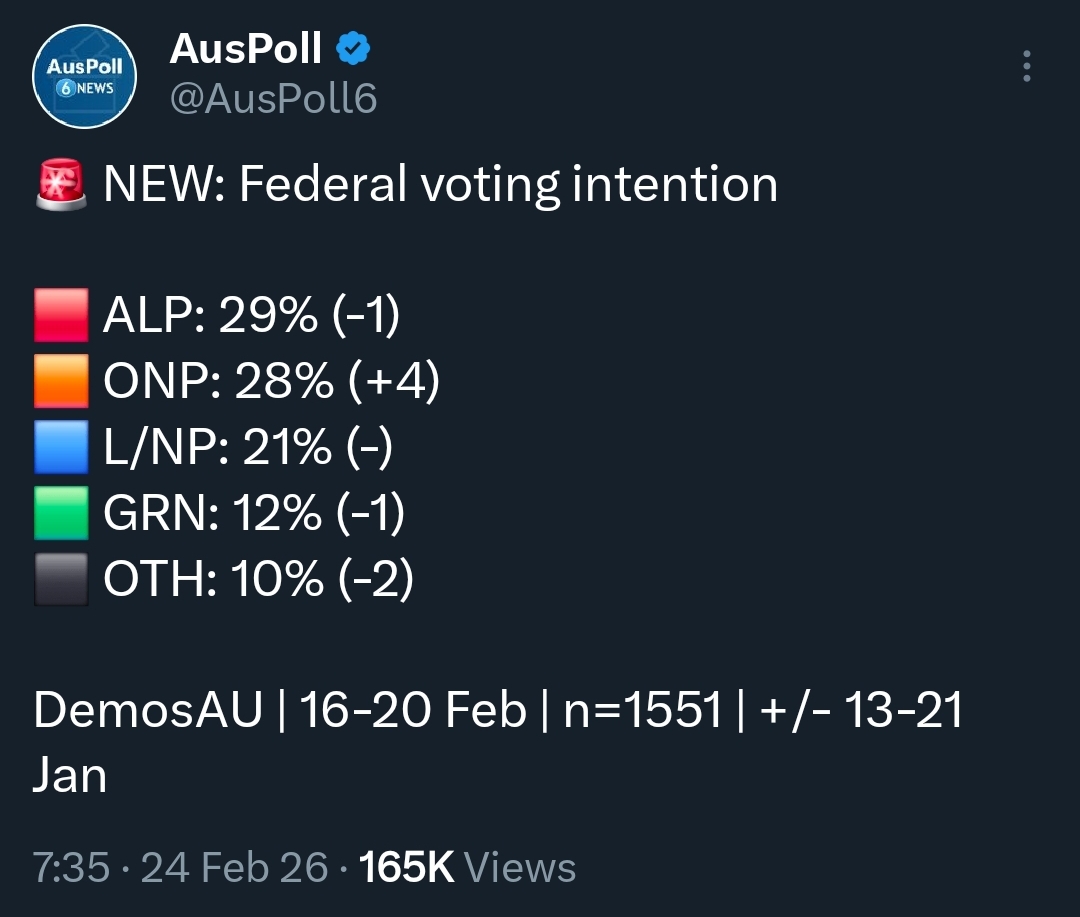This screenshot has height=917, width=1080.
Task: Open the @AusPoll6 handle link
Action: coord(273,98)
